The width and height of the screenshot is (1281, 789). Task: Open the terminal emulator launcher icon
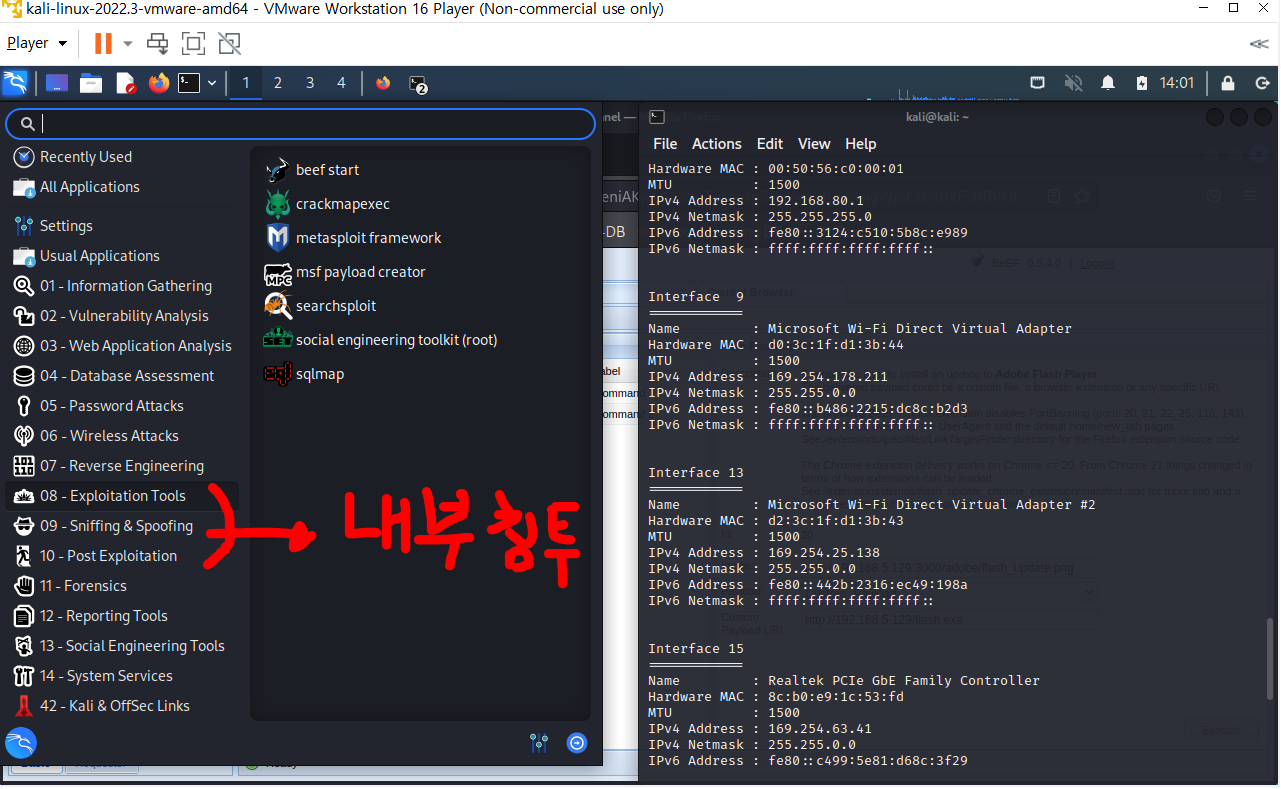pyautogui.click(x=189, y=83)
